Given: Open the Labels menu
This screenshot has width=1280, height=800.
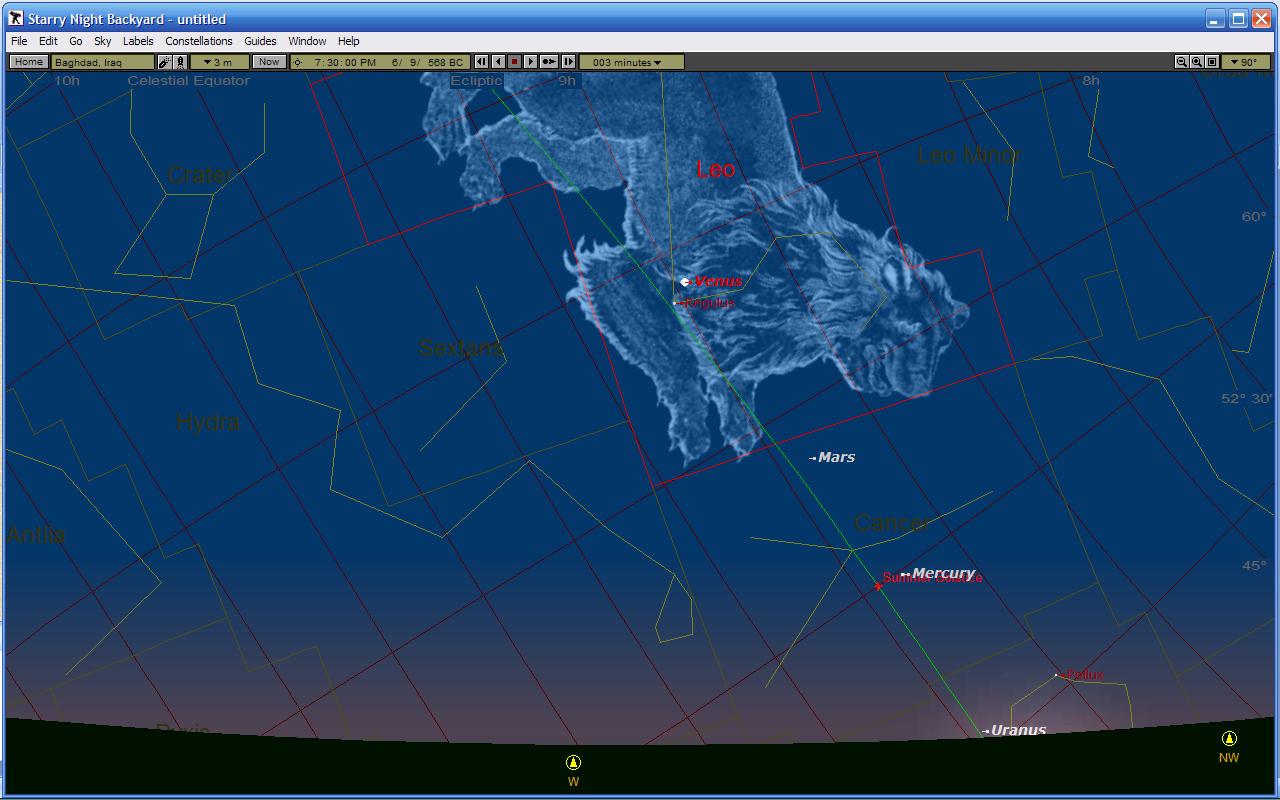Looking at the screenshot, I should pos(138,41).
